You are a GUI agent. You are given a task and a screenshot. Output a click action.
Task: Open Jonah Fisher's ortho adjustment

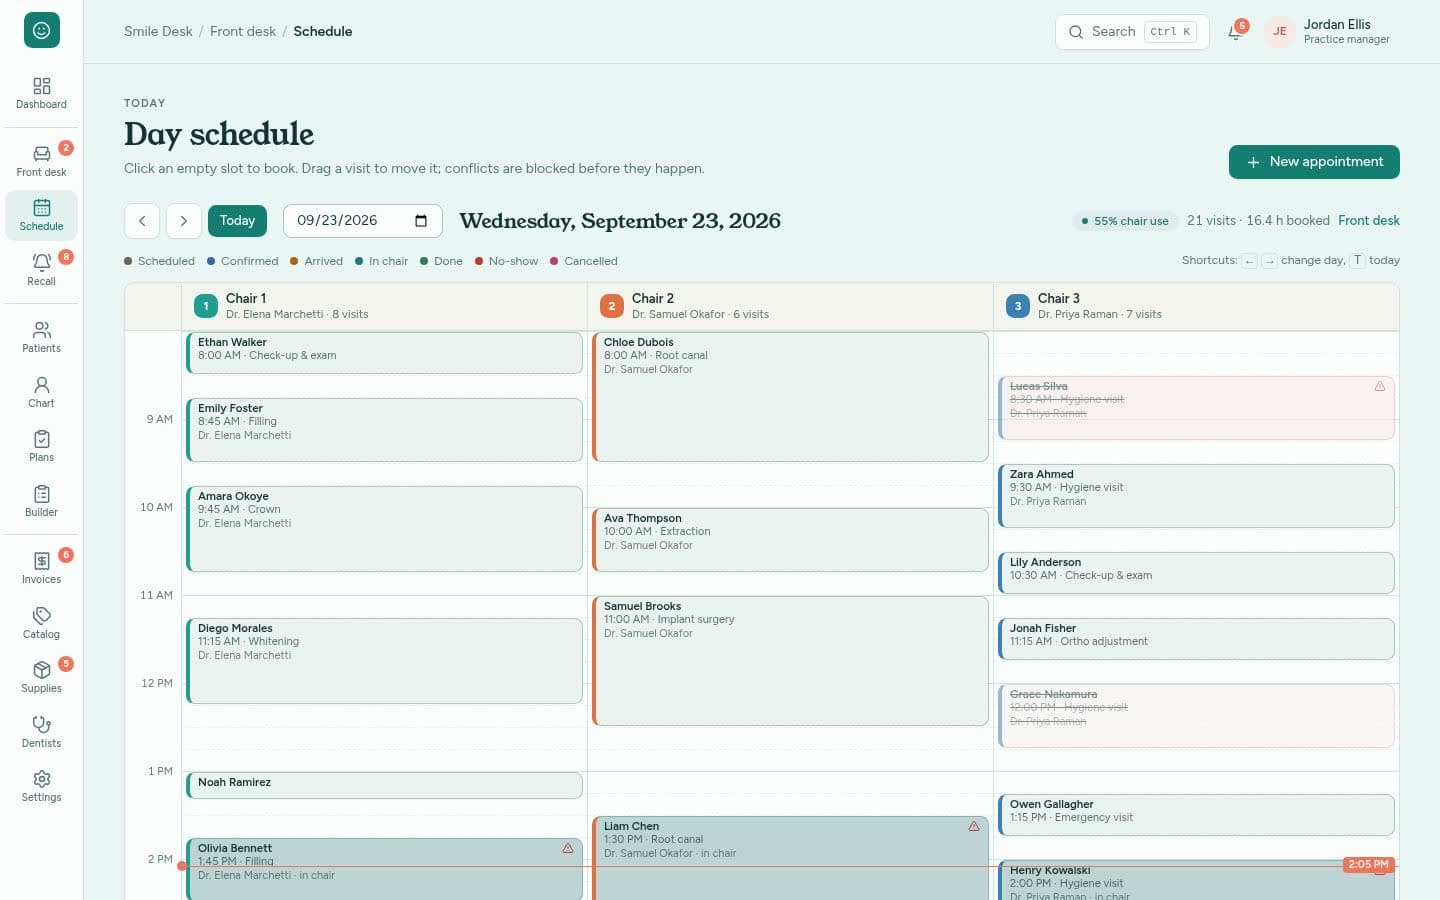pos(1196,639)
